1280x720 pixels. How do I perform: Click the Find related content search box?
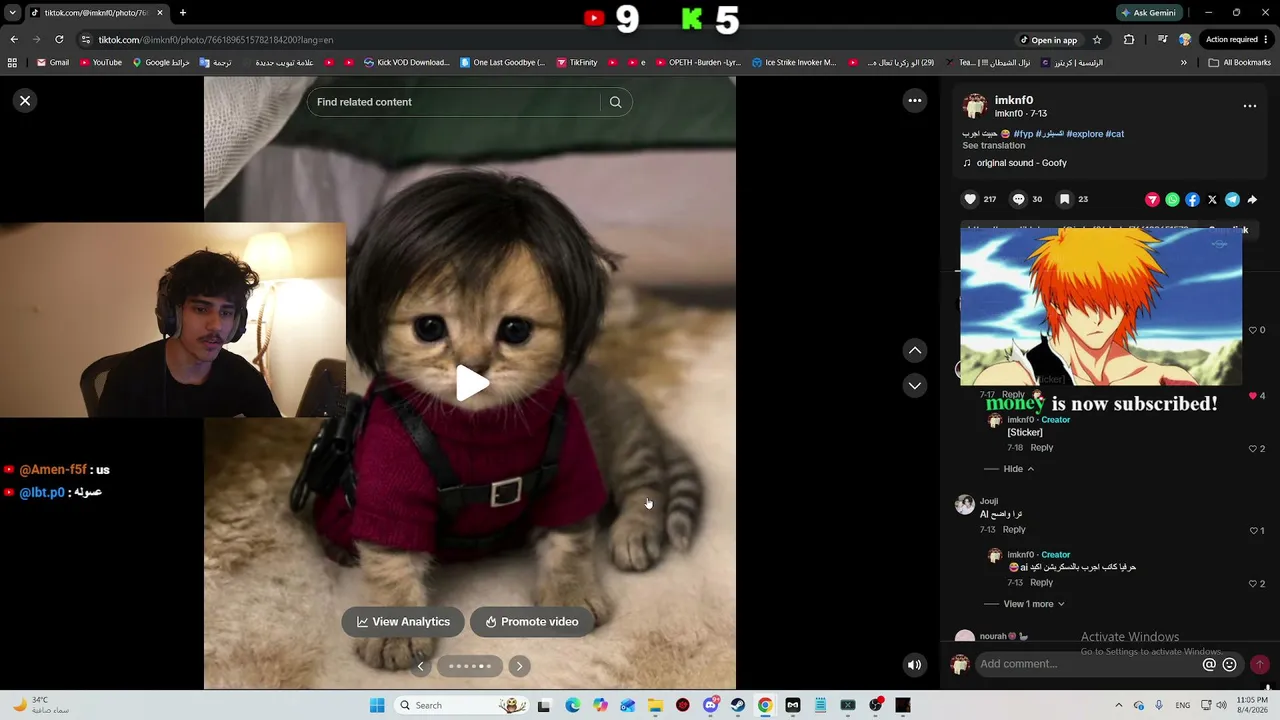[x=455, y=102]
